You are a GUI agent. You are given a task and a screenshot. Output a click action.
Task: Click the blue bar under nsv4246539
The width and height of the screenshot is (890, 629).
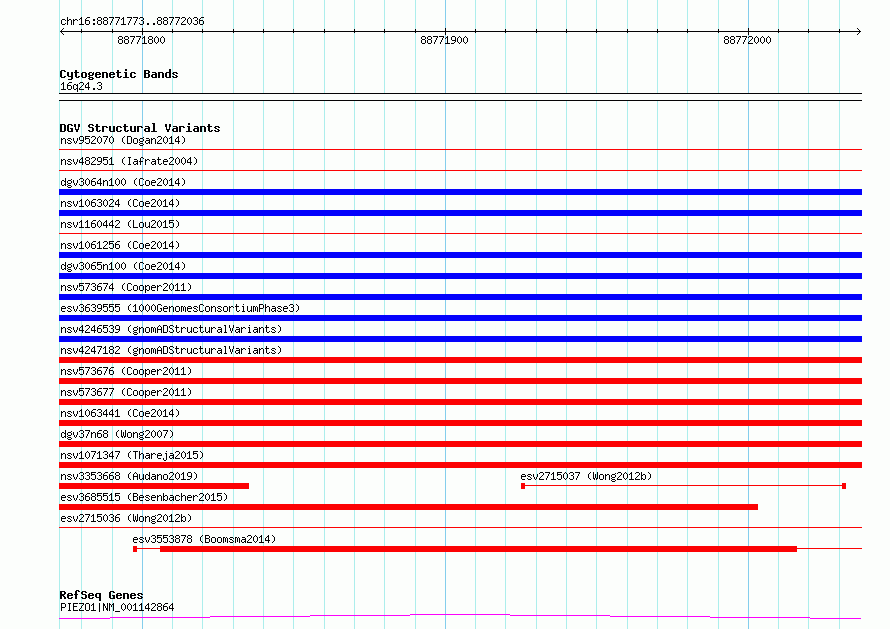(x=460, y=339)
